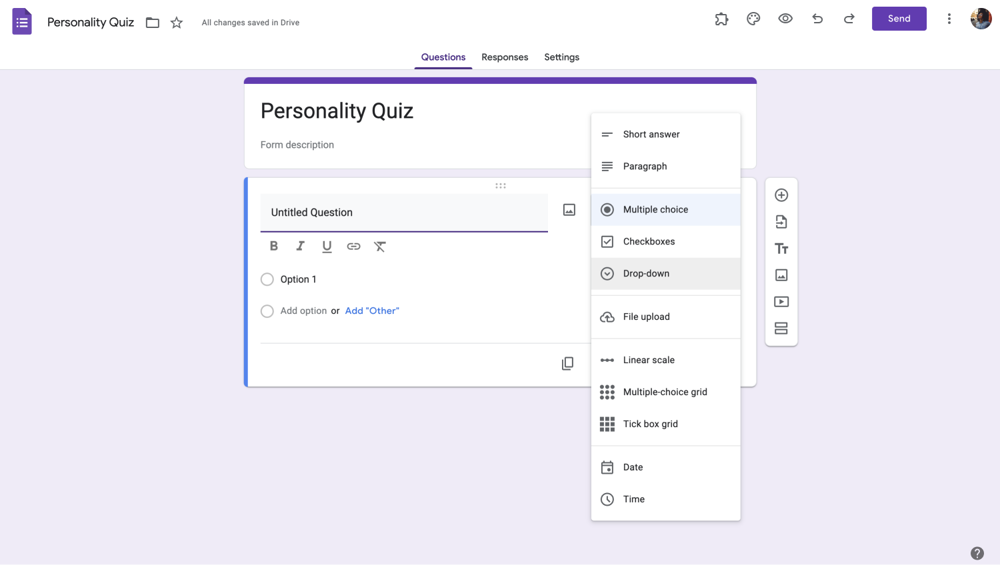Open the customize theme palette

[x=753, y=19]
